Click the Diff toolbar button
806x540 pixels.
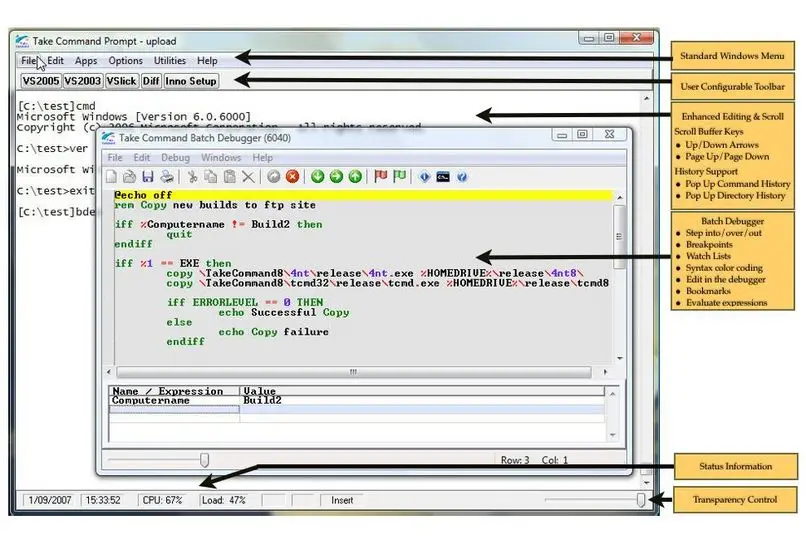151,81
